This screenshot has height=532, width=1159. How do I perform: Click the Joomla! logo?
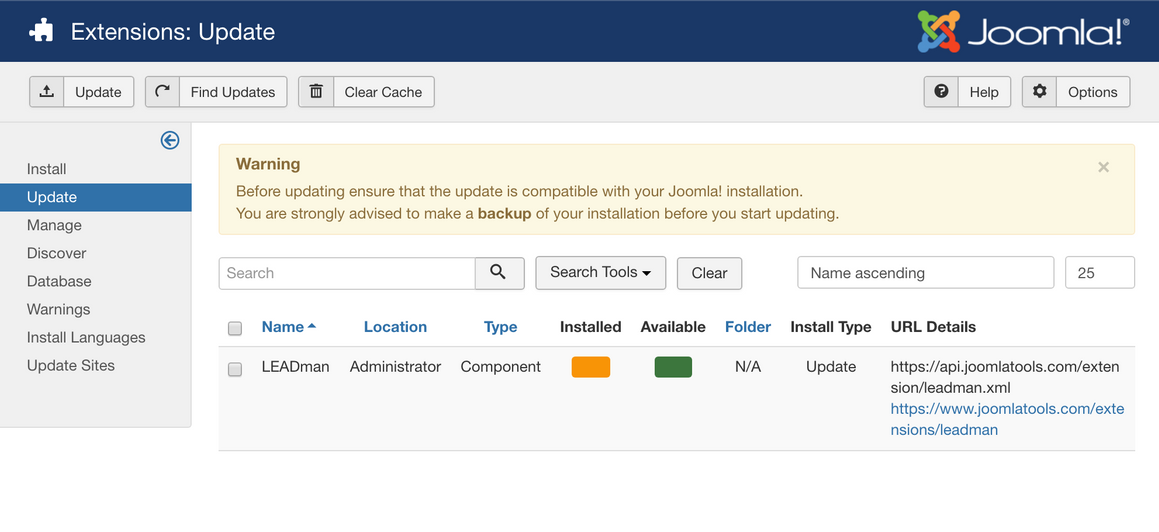pos(1024,31)
